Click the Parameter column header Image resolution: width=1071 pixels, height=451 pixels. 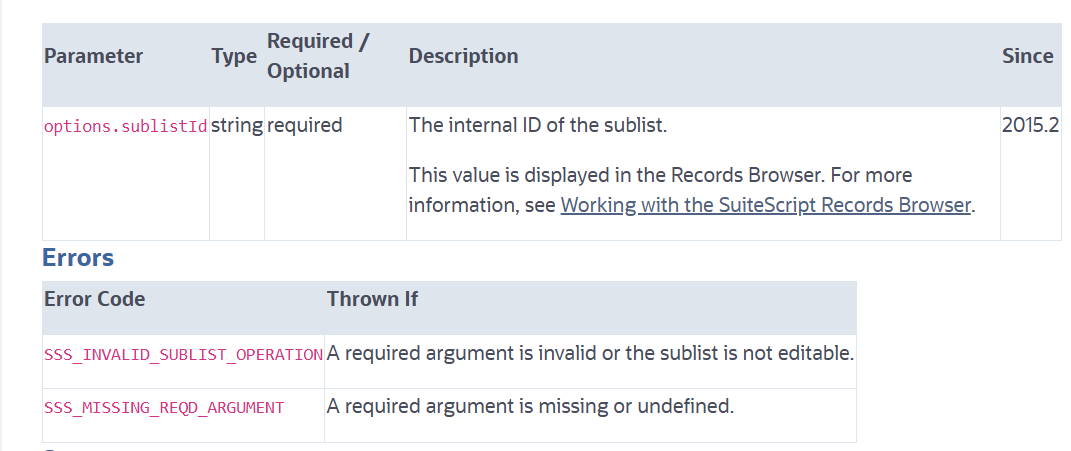tap(93, 56)
